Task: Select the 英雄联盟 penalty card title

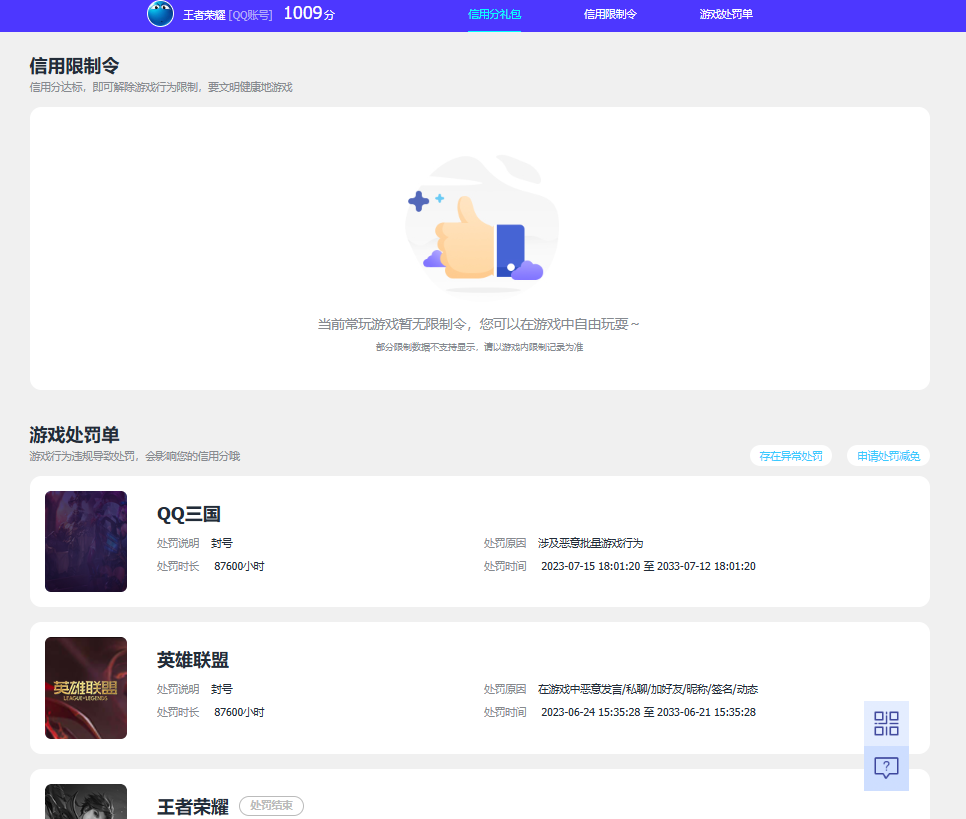Action: pyautogui.click(x=193, y=660)
